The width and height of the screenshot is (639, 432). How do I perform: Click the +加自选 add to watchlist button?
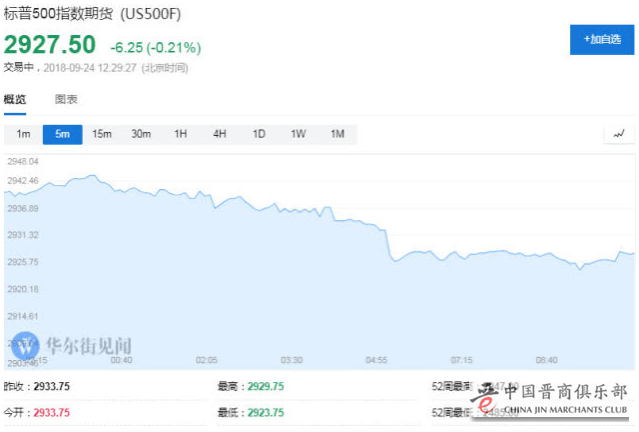pos(601,39)
